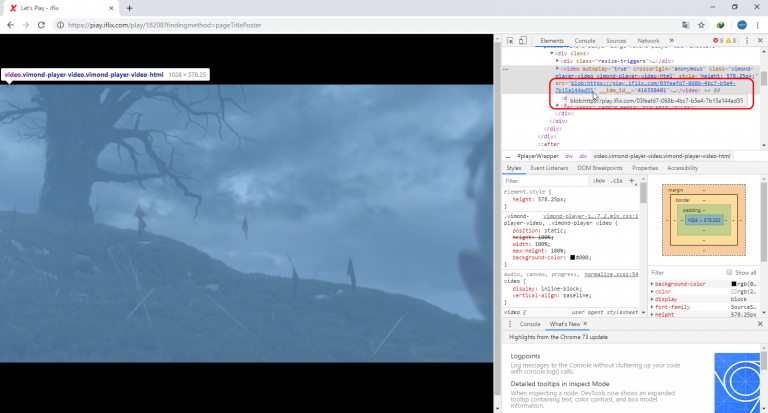Screen dimensions: 768x413
Task: Close the DevTools bottom drawer
Action: coord(760,324)
